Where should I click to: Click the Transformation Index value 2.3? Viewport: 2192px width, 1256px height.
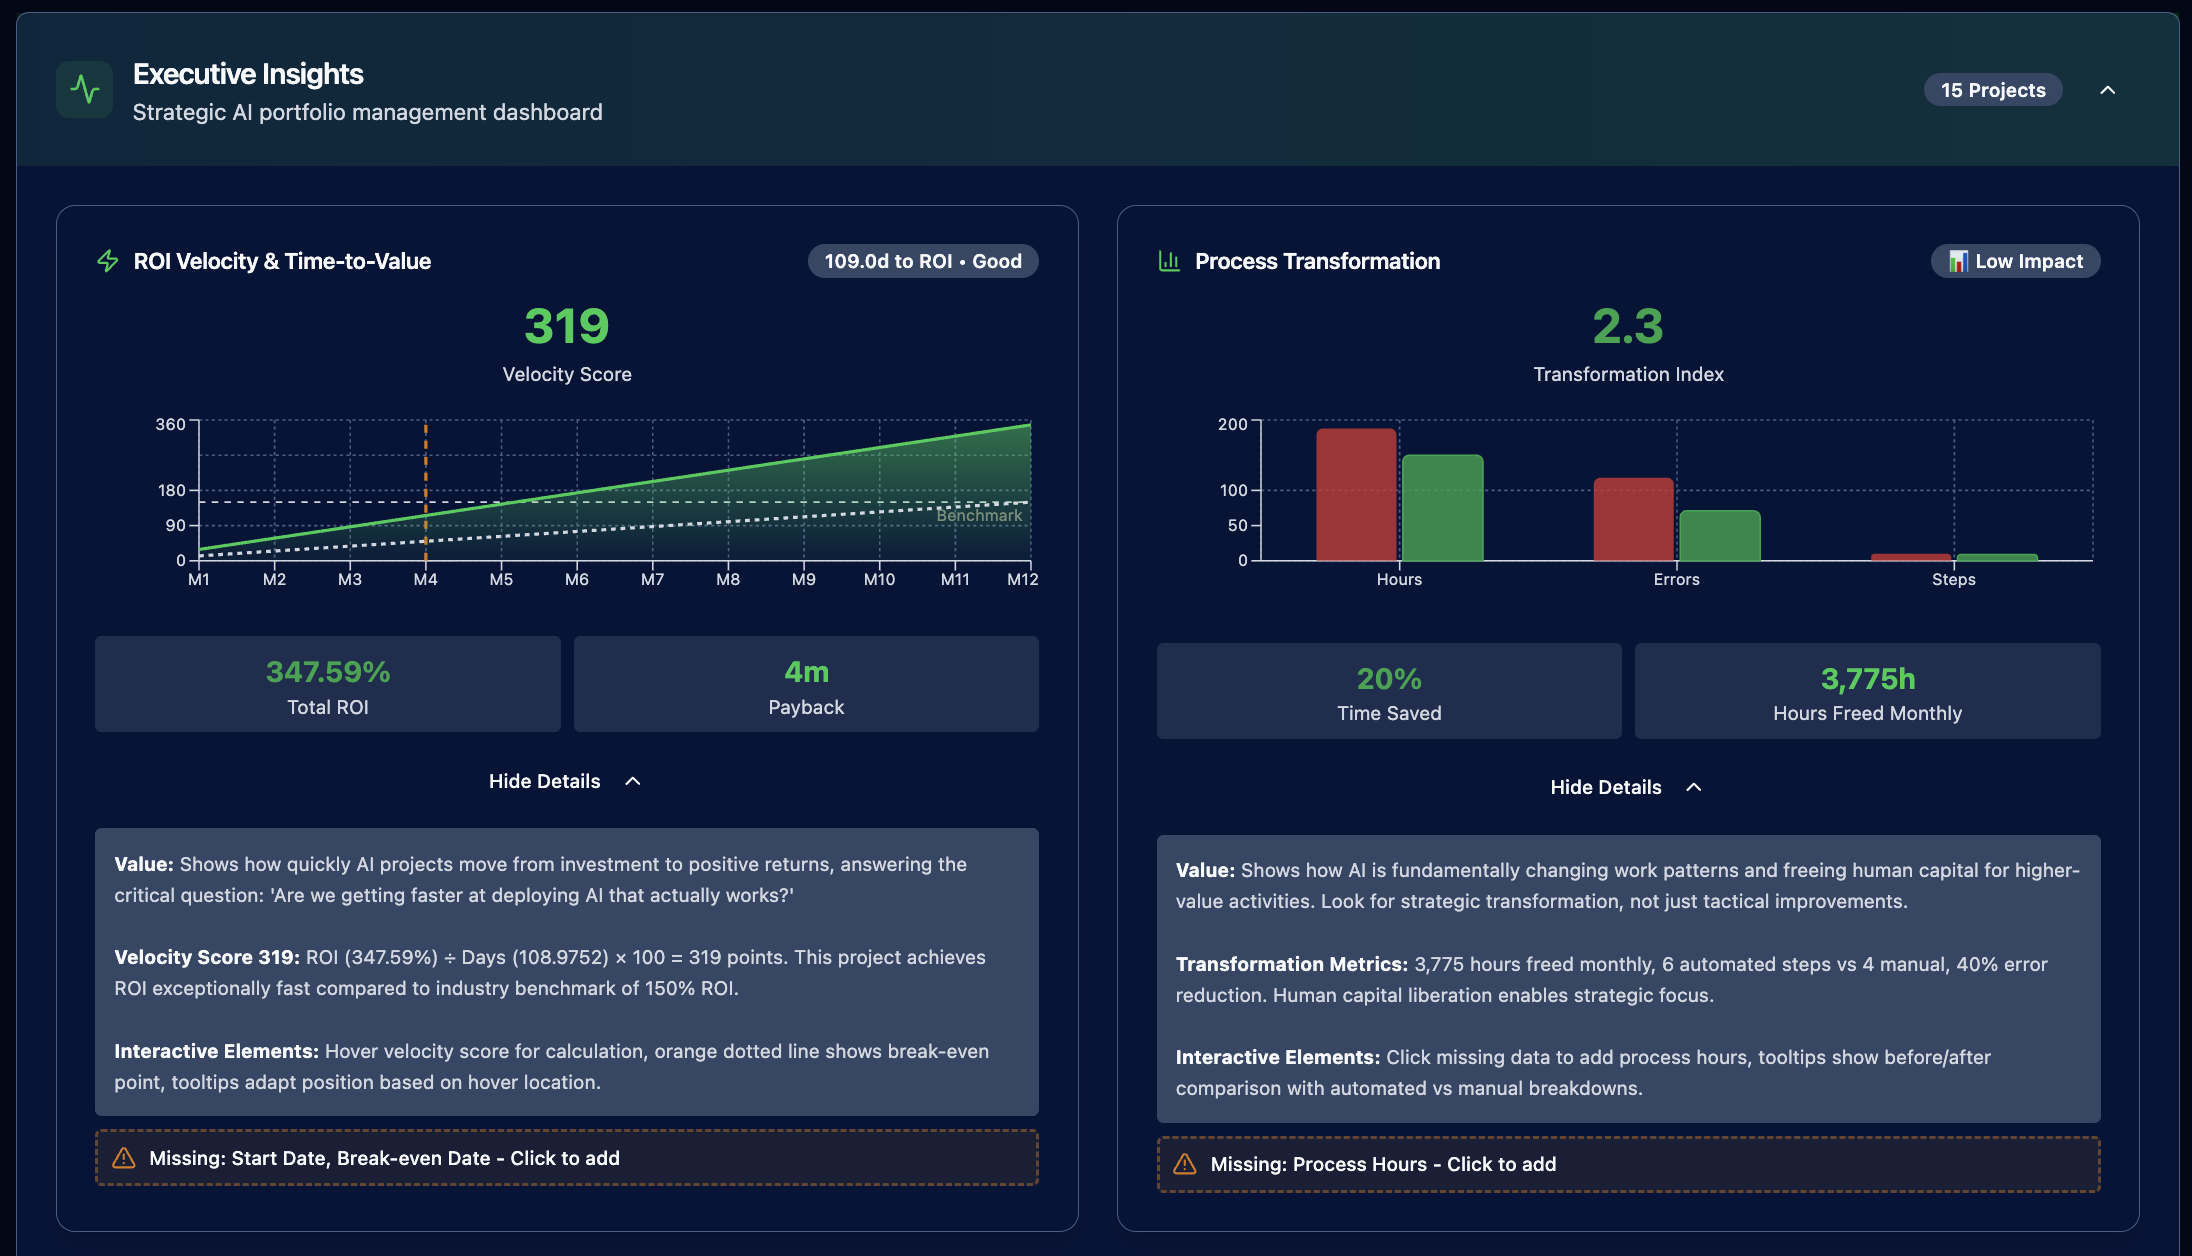[x=1628, y=327]
